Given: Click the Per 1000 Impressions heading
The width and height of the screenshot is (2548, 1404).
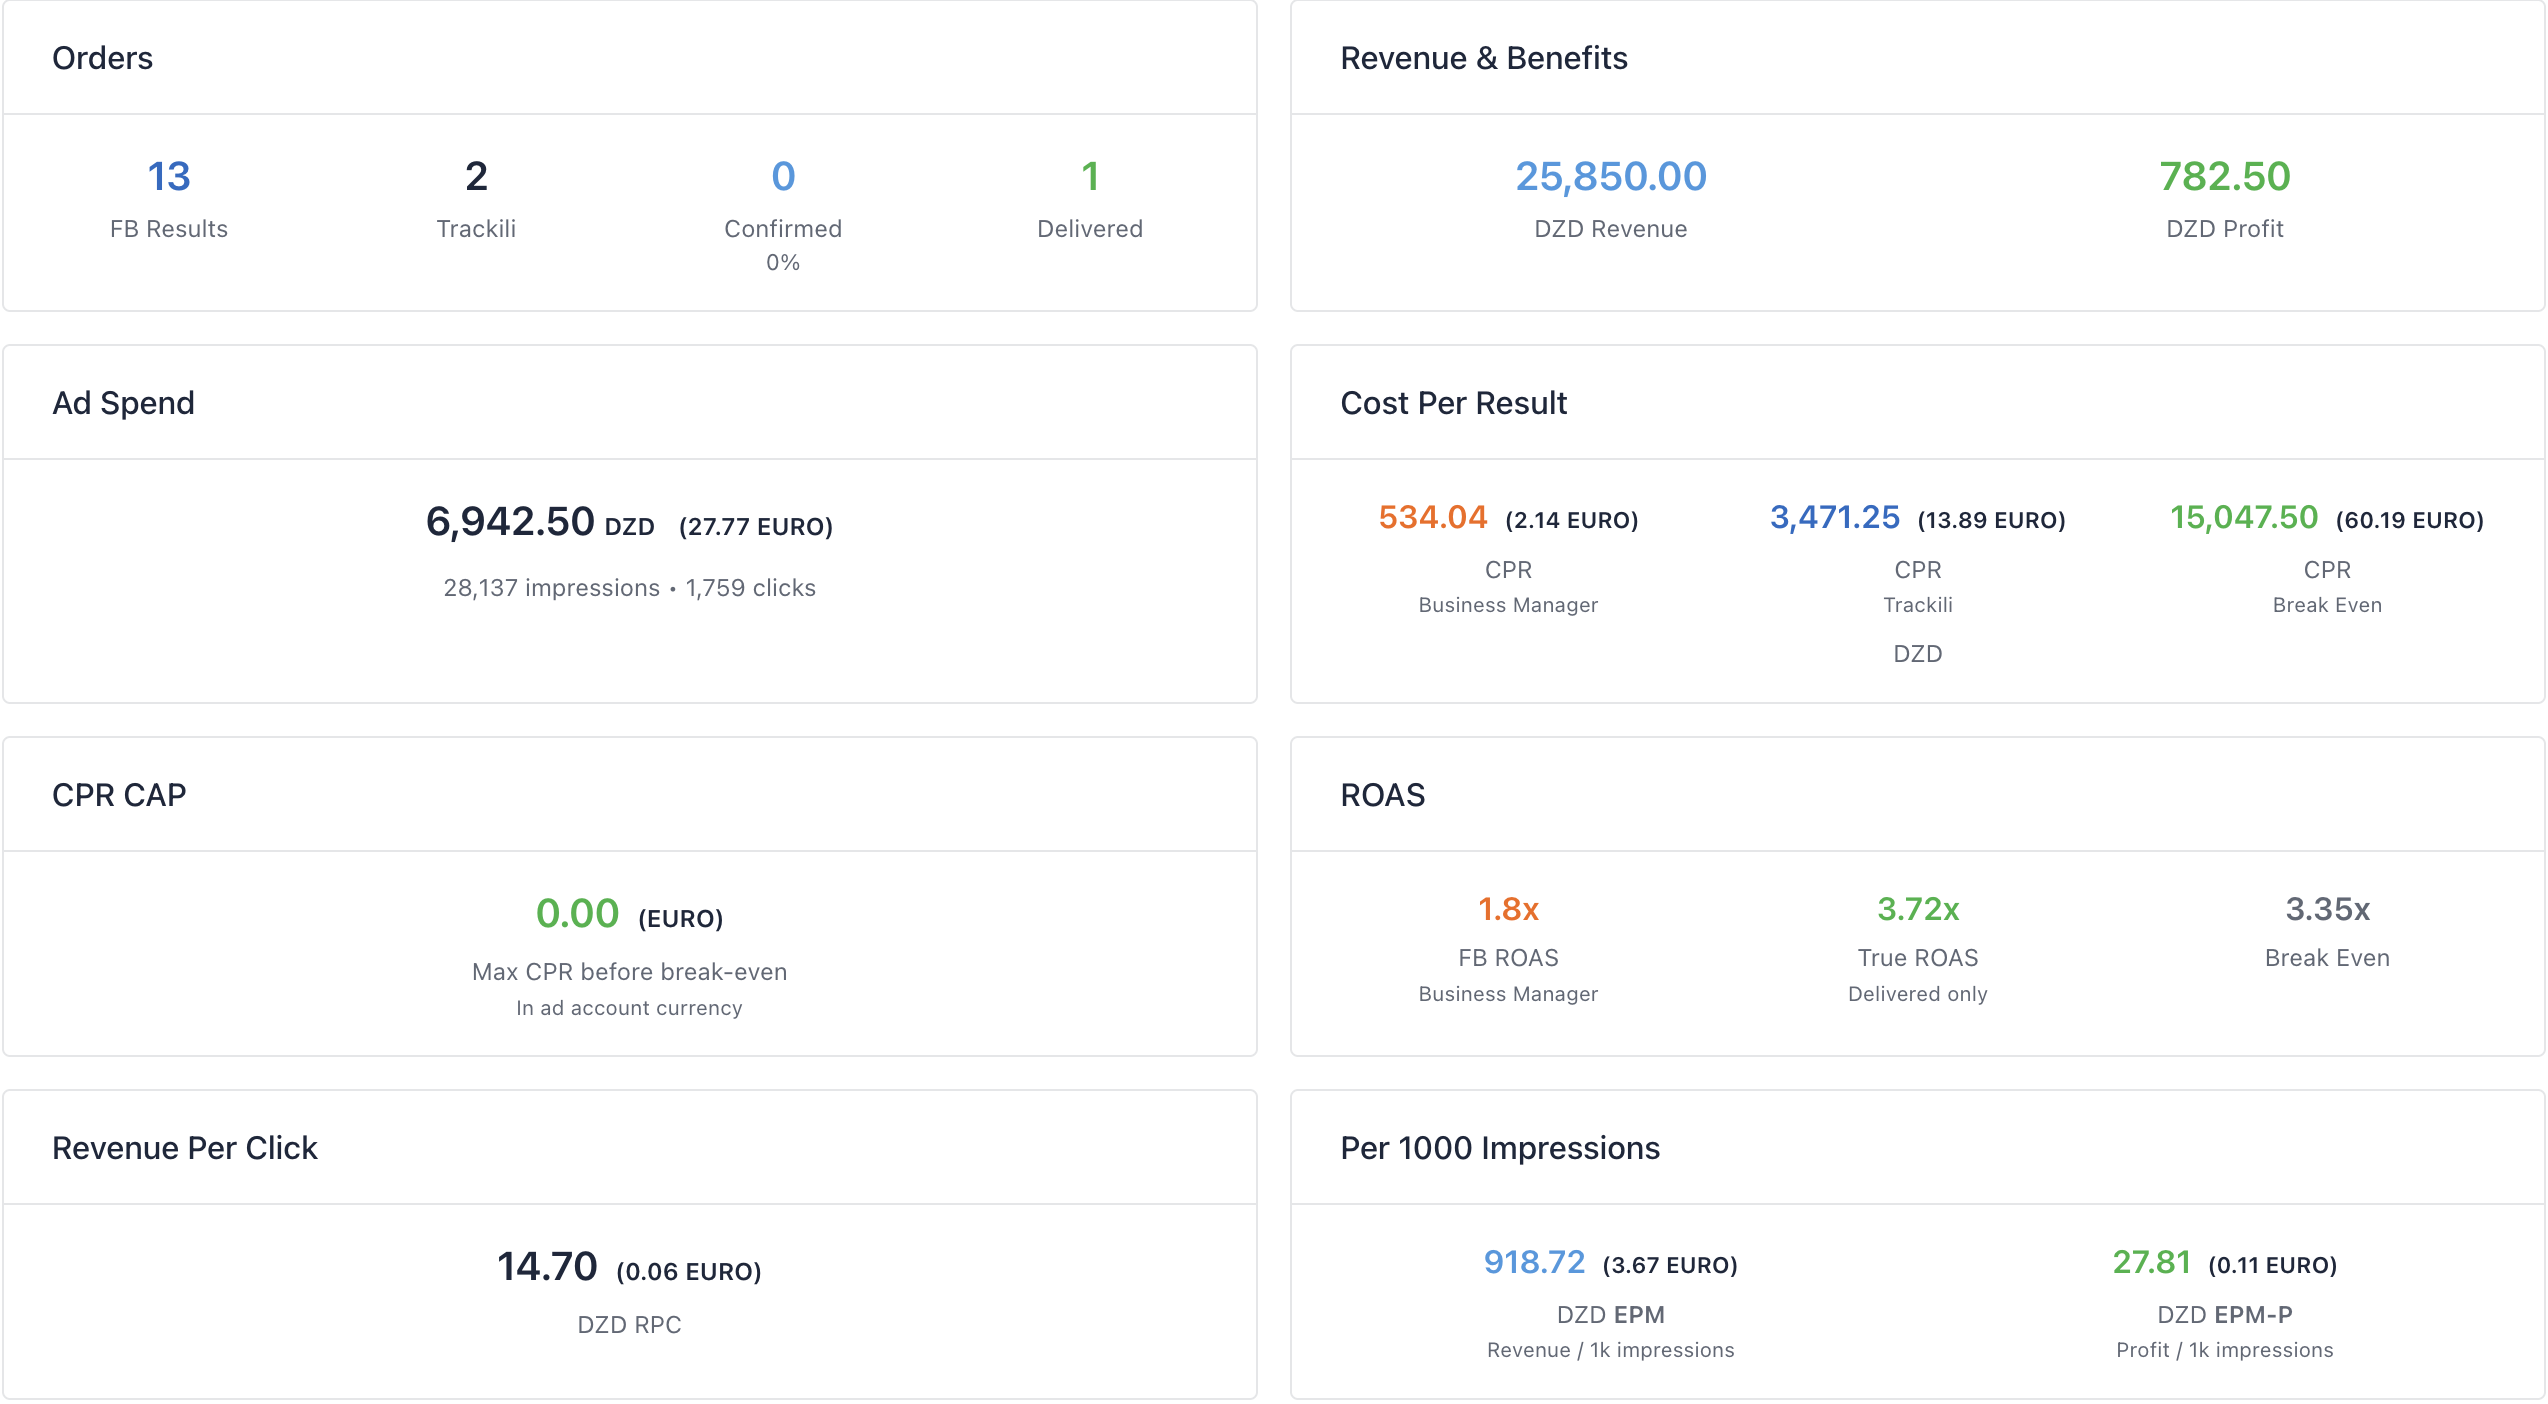Looking at the screenshot, I should 1499,1148.
